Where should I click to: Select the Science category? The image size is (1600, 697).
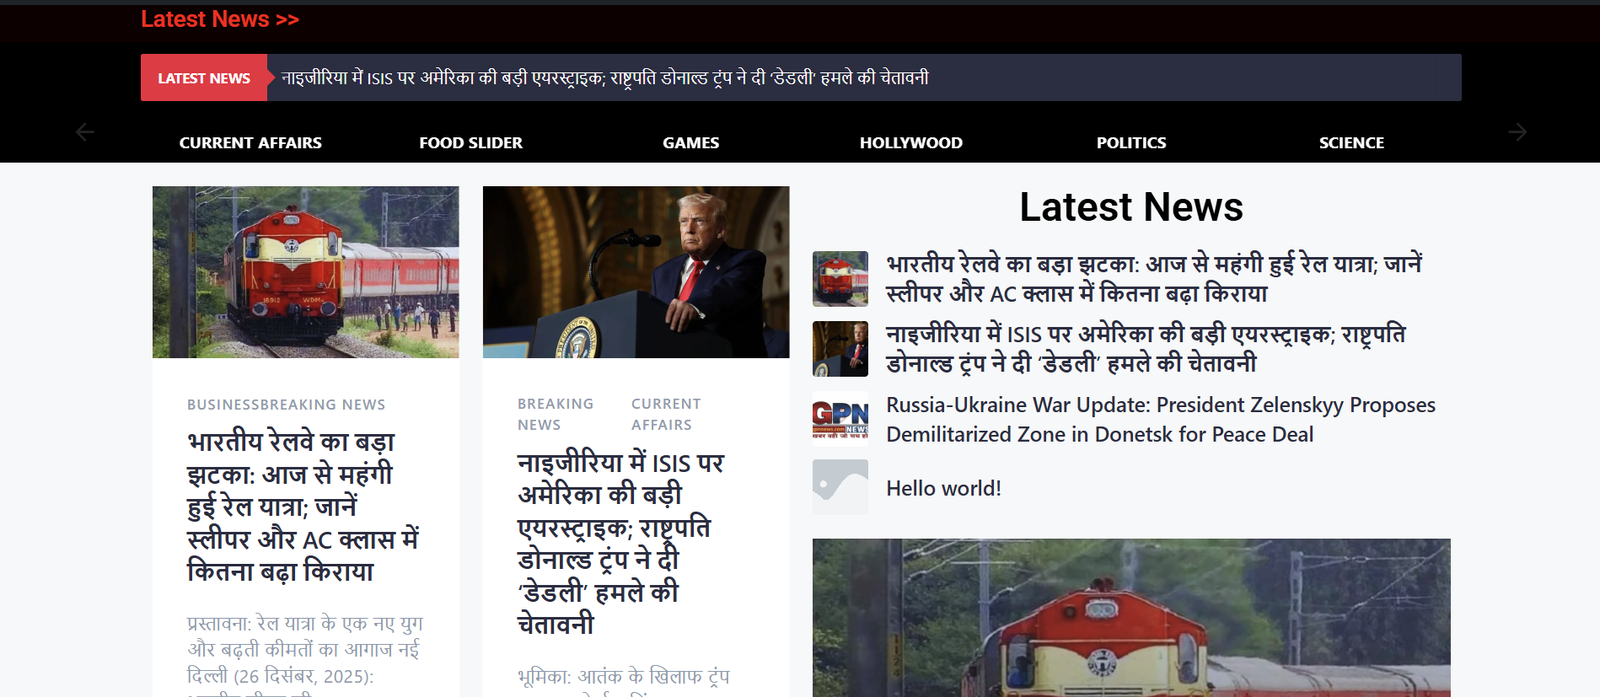tap(1351, 143)
